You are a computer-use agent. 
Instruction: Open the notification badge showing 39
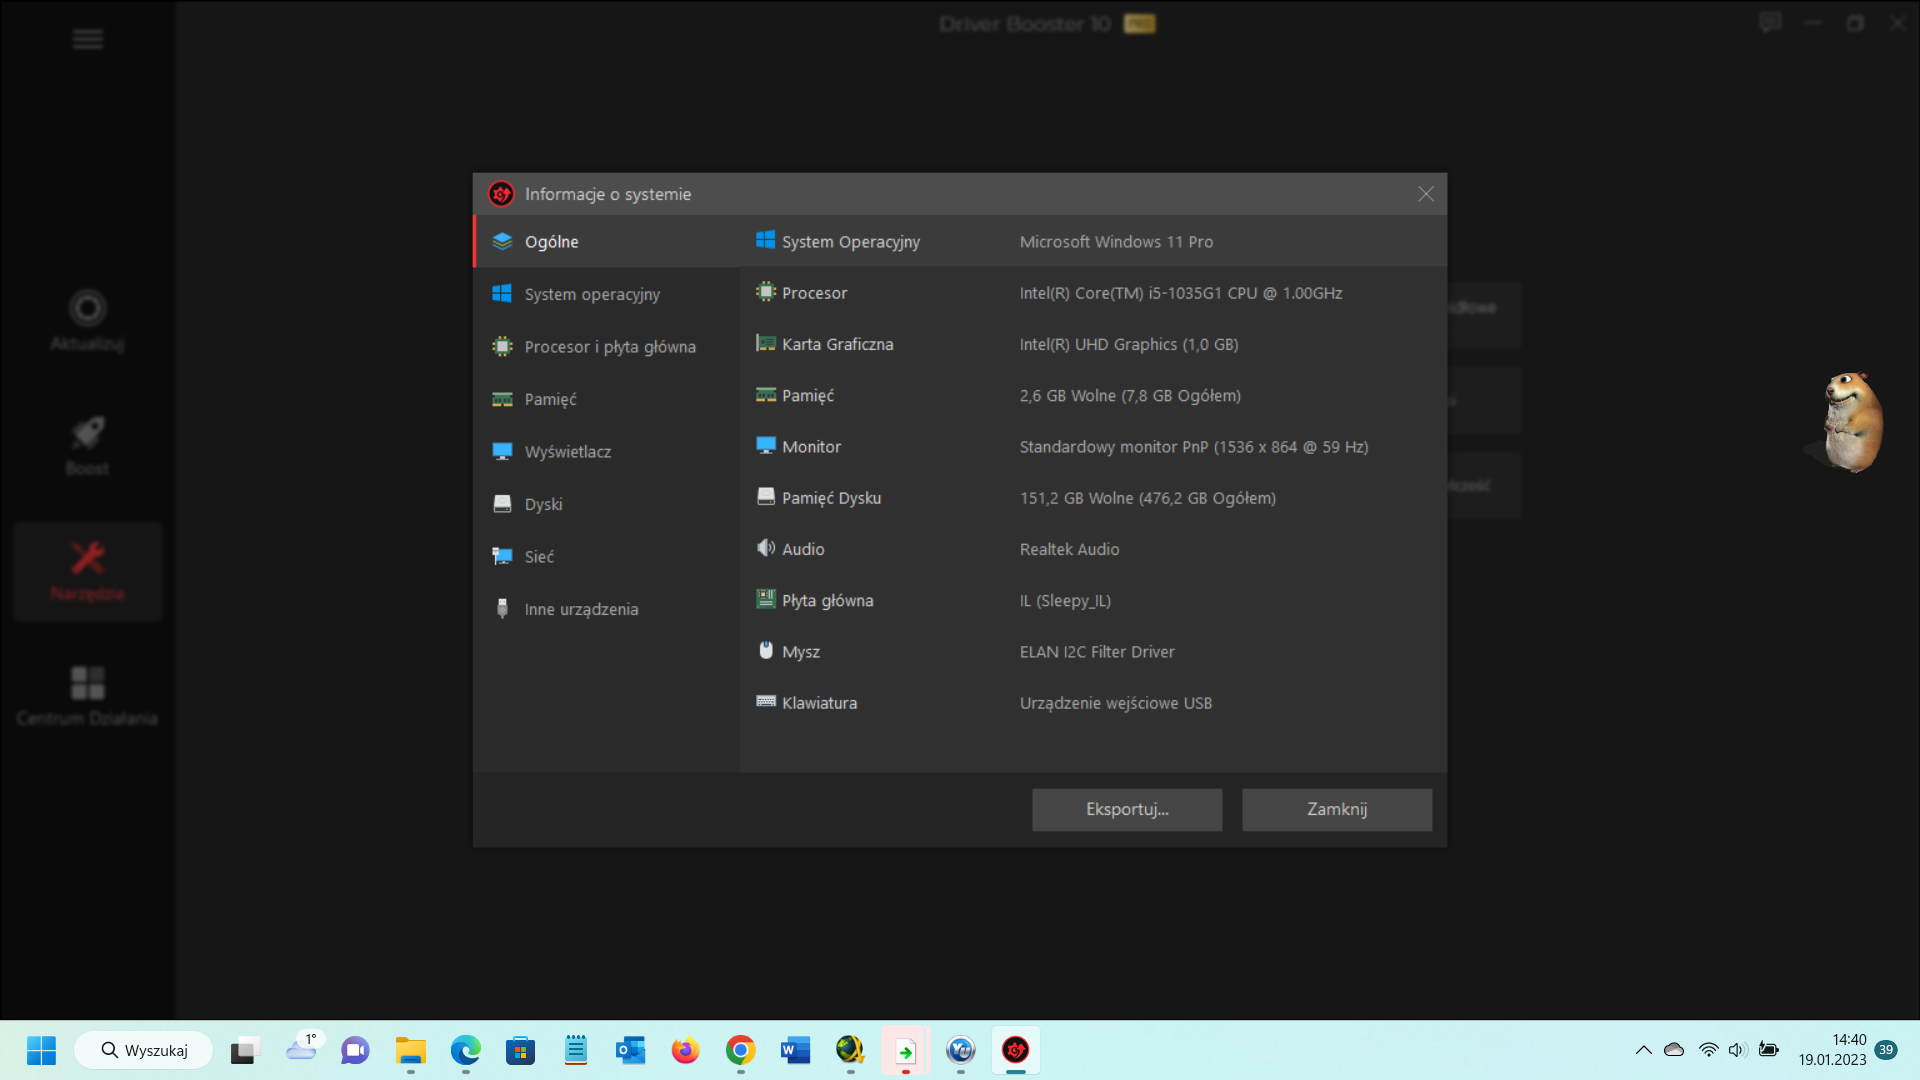(x=1886, y=1050)
